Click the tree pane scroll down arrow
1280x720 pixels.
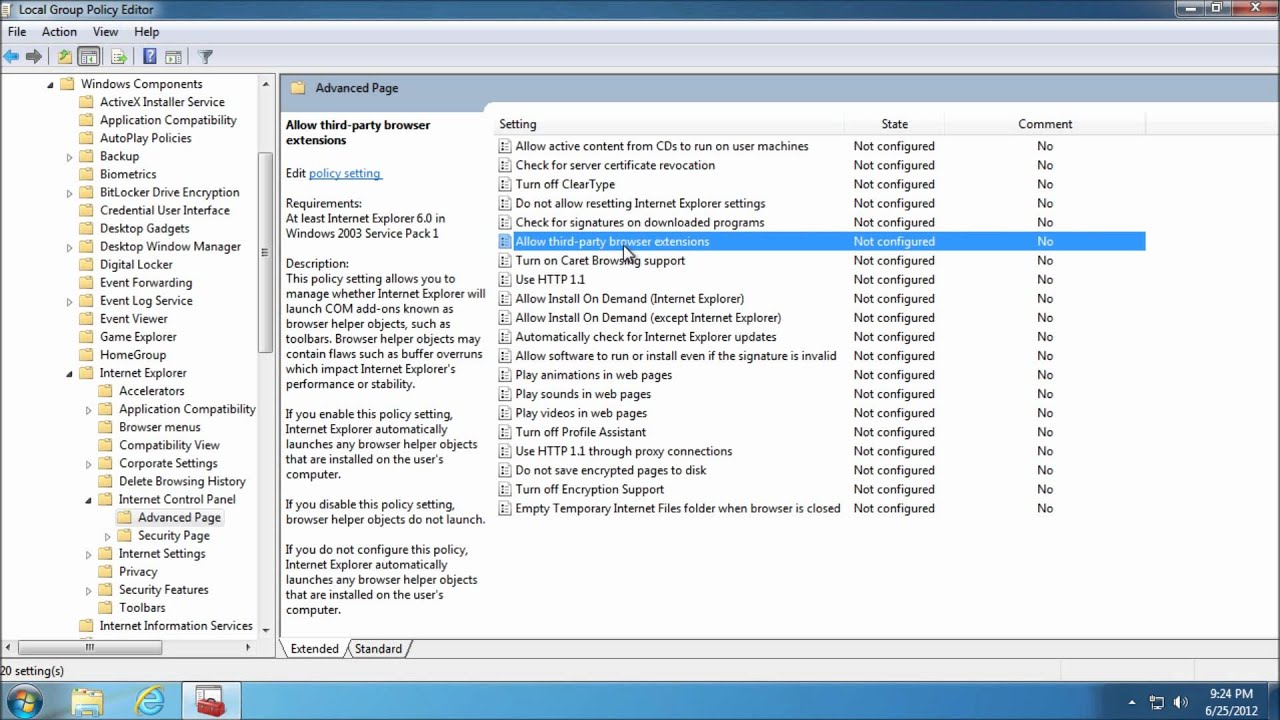(x=265, y=630)
